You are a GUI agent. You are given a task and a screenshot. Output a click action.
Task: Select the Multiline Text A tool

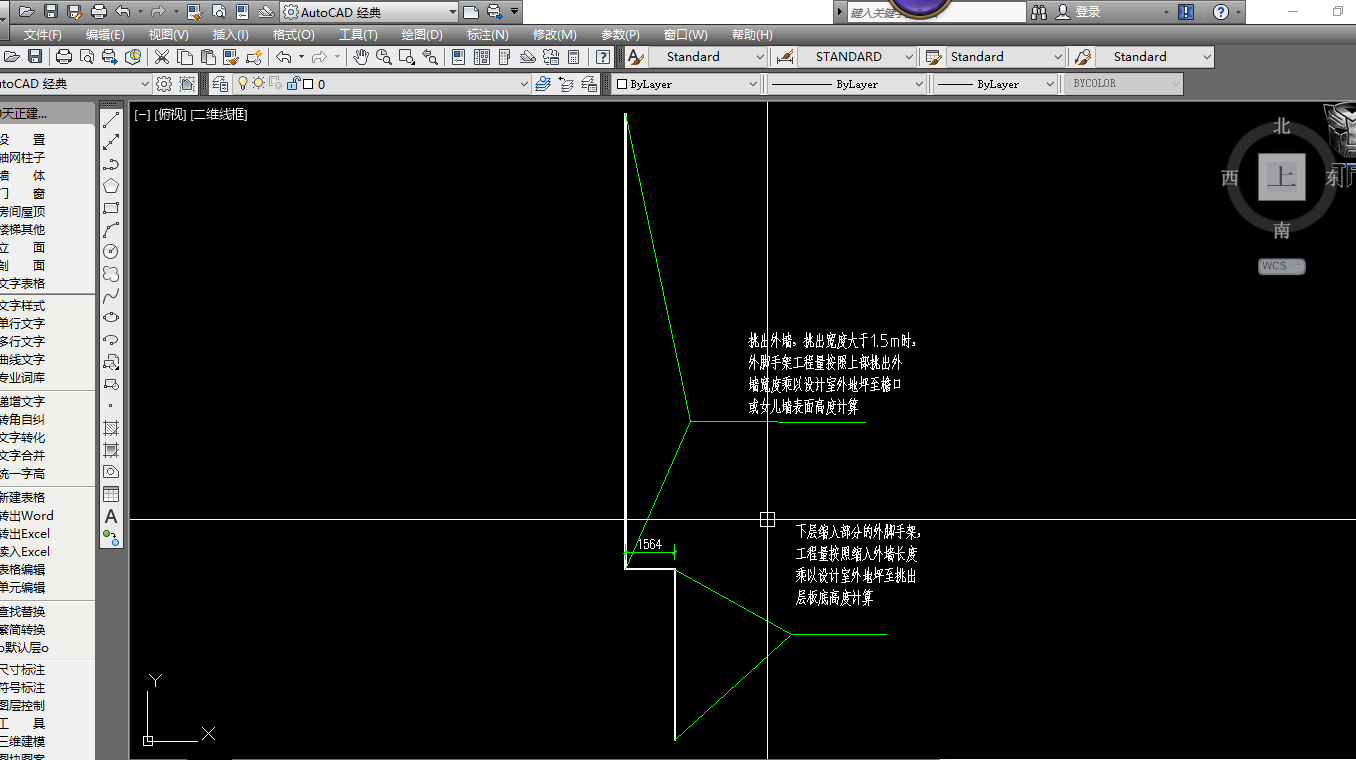click(x=111, y=516)
